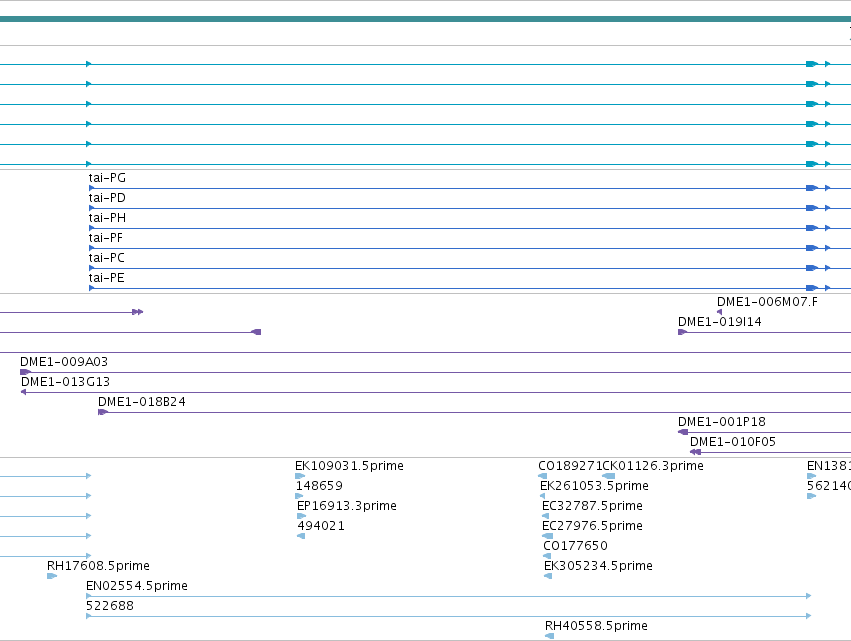This screenshot has width=851, height=641.
Task: Select the tai-PH transcript label
Action: tap(107, 218)
